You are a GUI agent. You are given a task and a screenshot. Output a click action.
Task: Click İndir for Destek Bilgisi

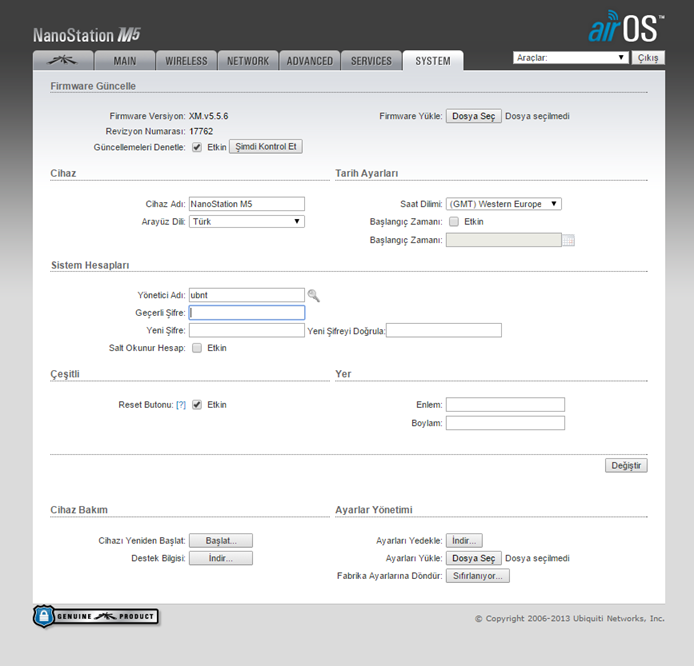click(x=221, y=558)
